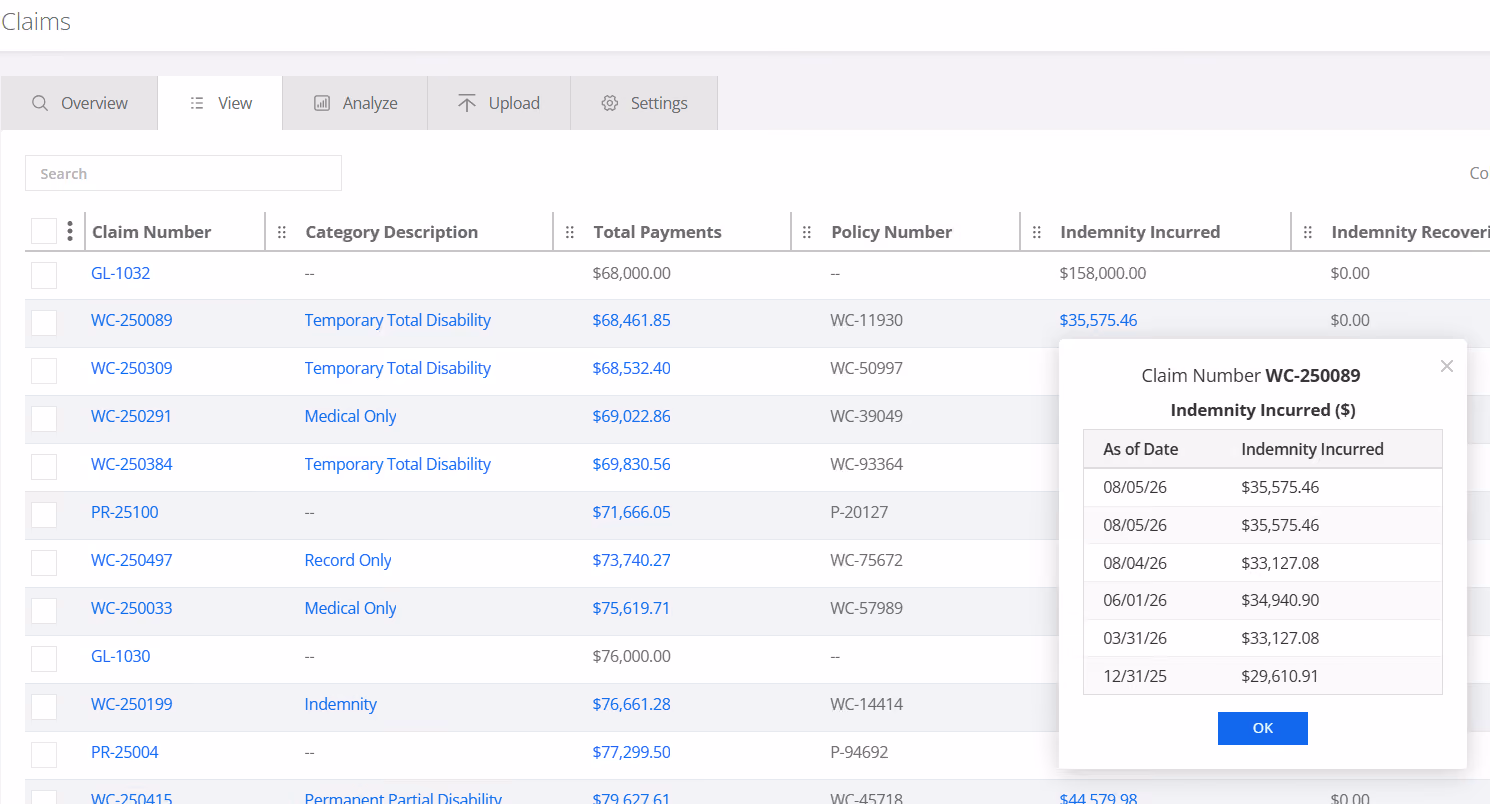Click the 12/31/25 date row in popup
Screen dimensions: 1490x804
pyautogui.click(x=1263, y=676)
